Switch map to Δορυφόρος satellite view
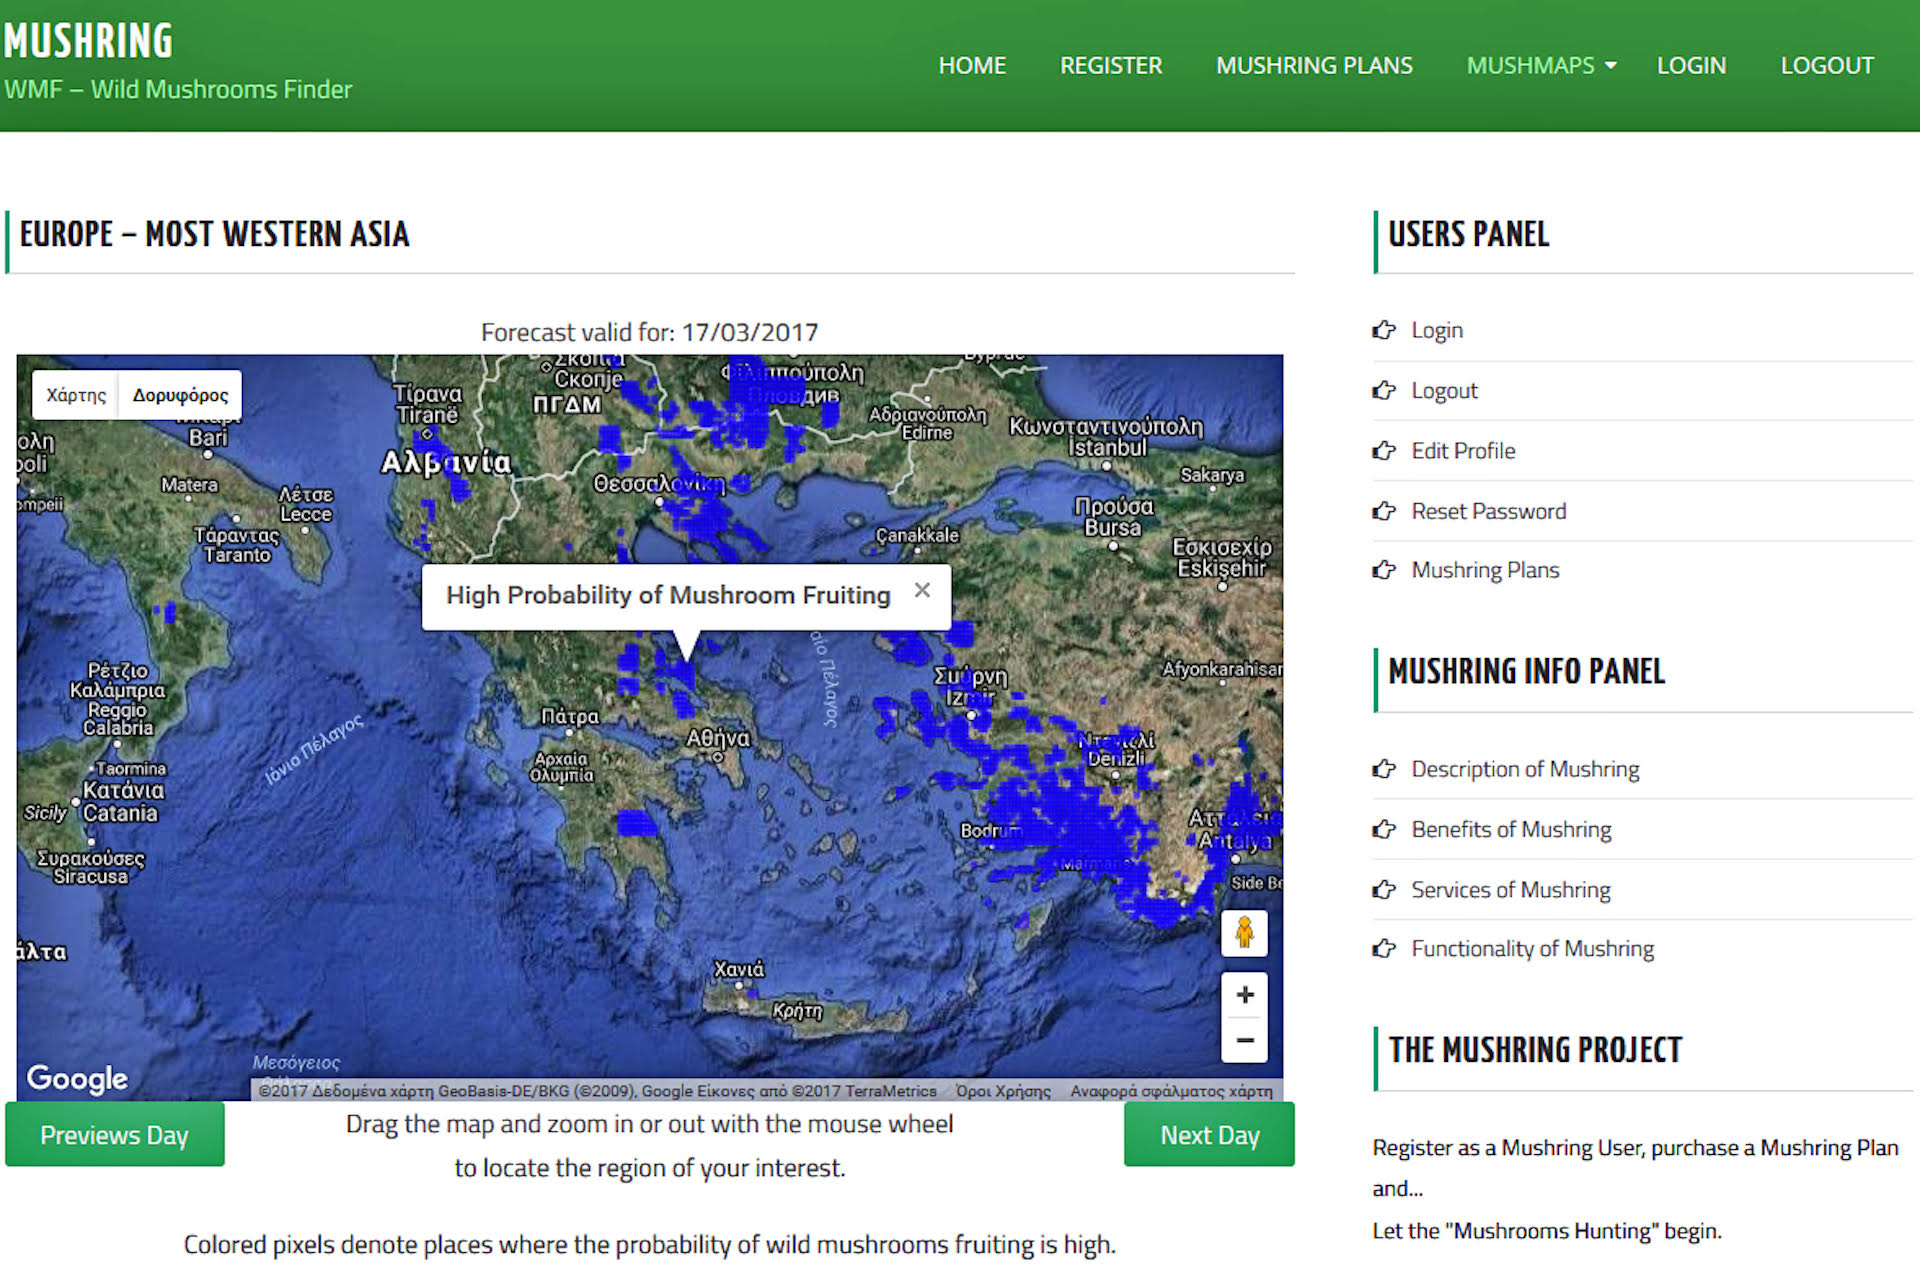This screenshot has height=1281, width=1920. [x=180, y=395]
